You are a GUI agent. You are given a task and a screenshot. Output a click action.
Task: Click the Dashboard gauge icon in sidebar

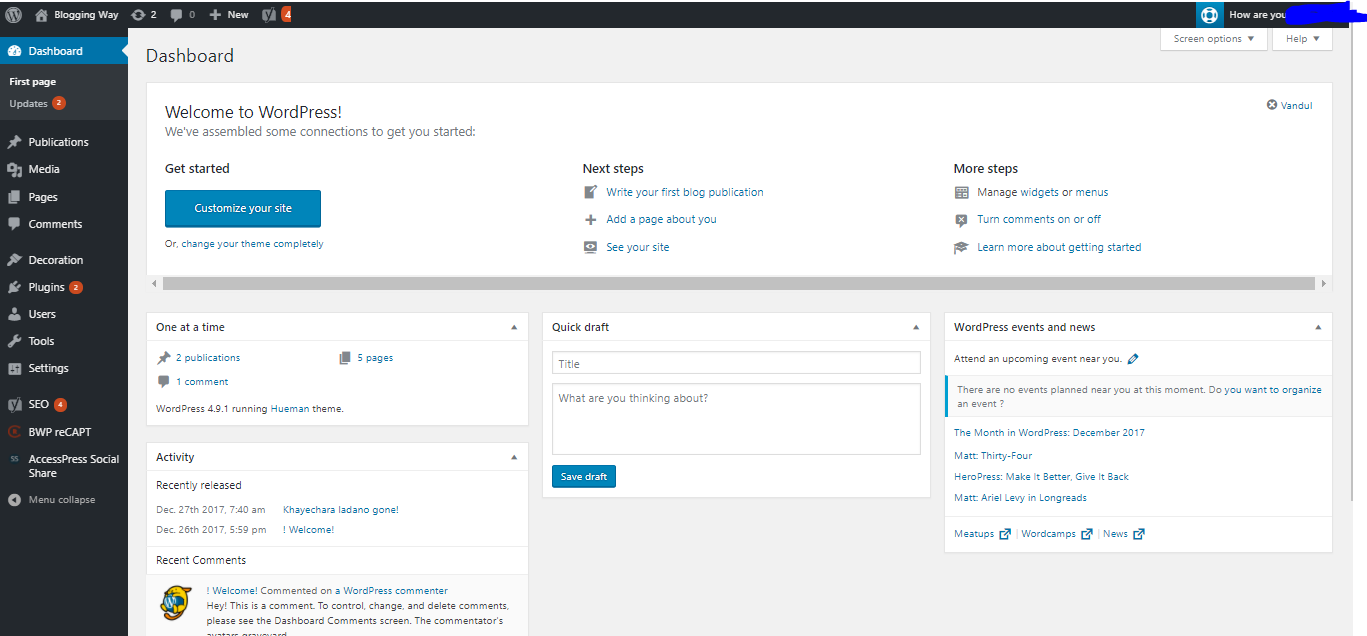pos(14,51)
